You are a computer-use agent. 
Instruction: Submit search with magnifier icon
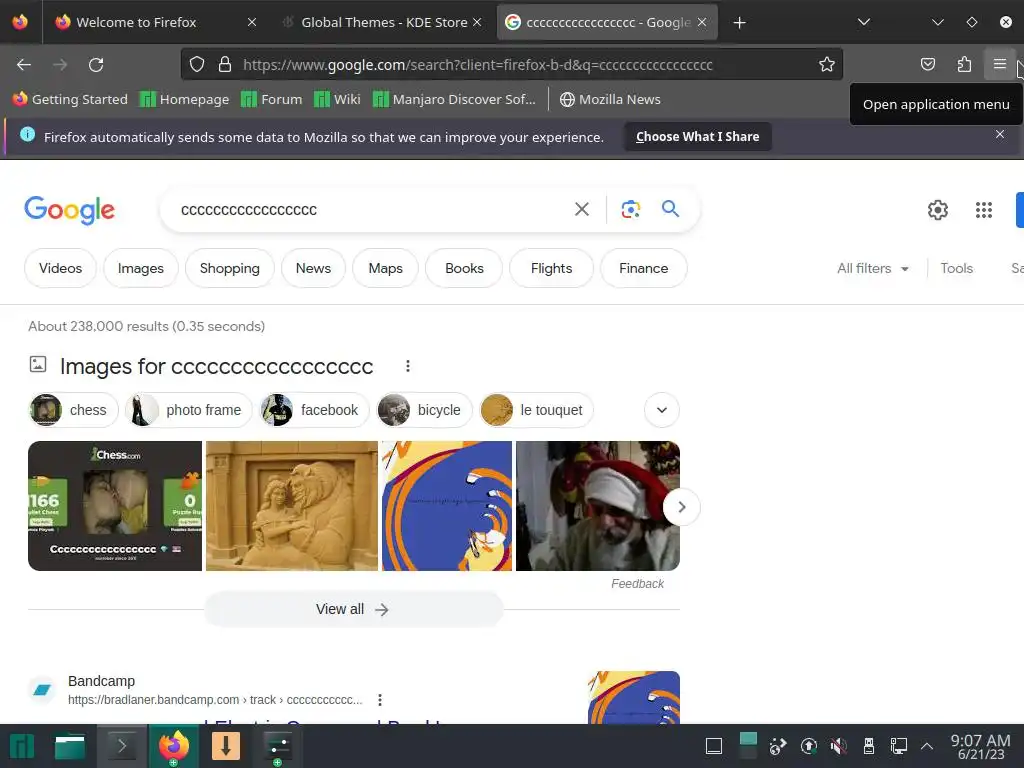click(x=670, y=209)
